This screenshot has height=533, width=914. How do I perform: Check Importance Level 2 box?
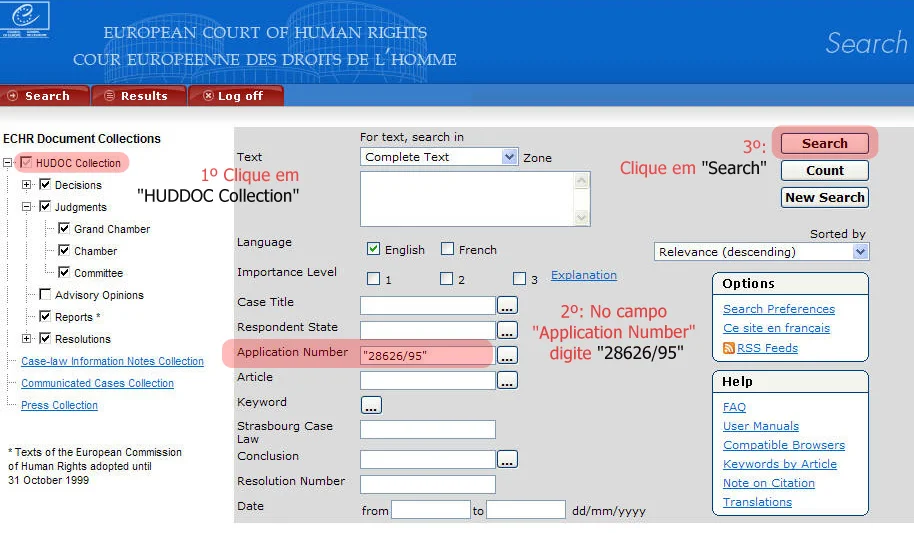447,279
